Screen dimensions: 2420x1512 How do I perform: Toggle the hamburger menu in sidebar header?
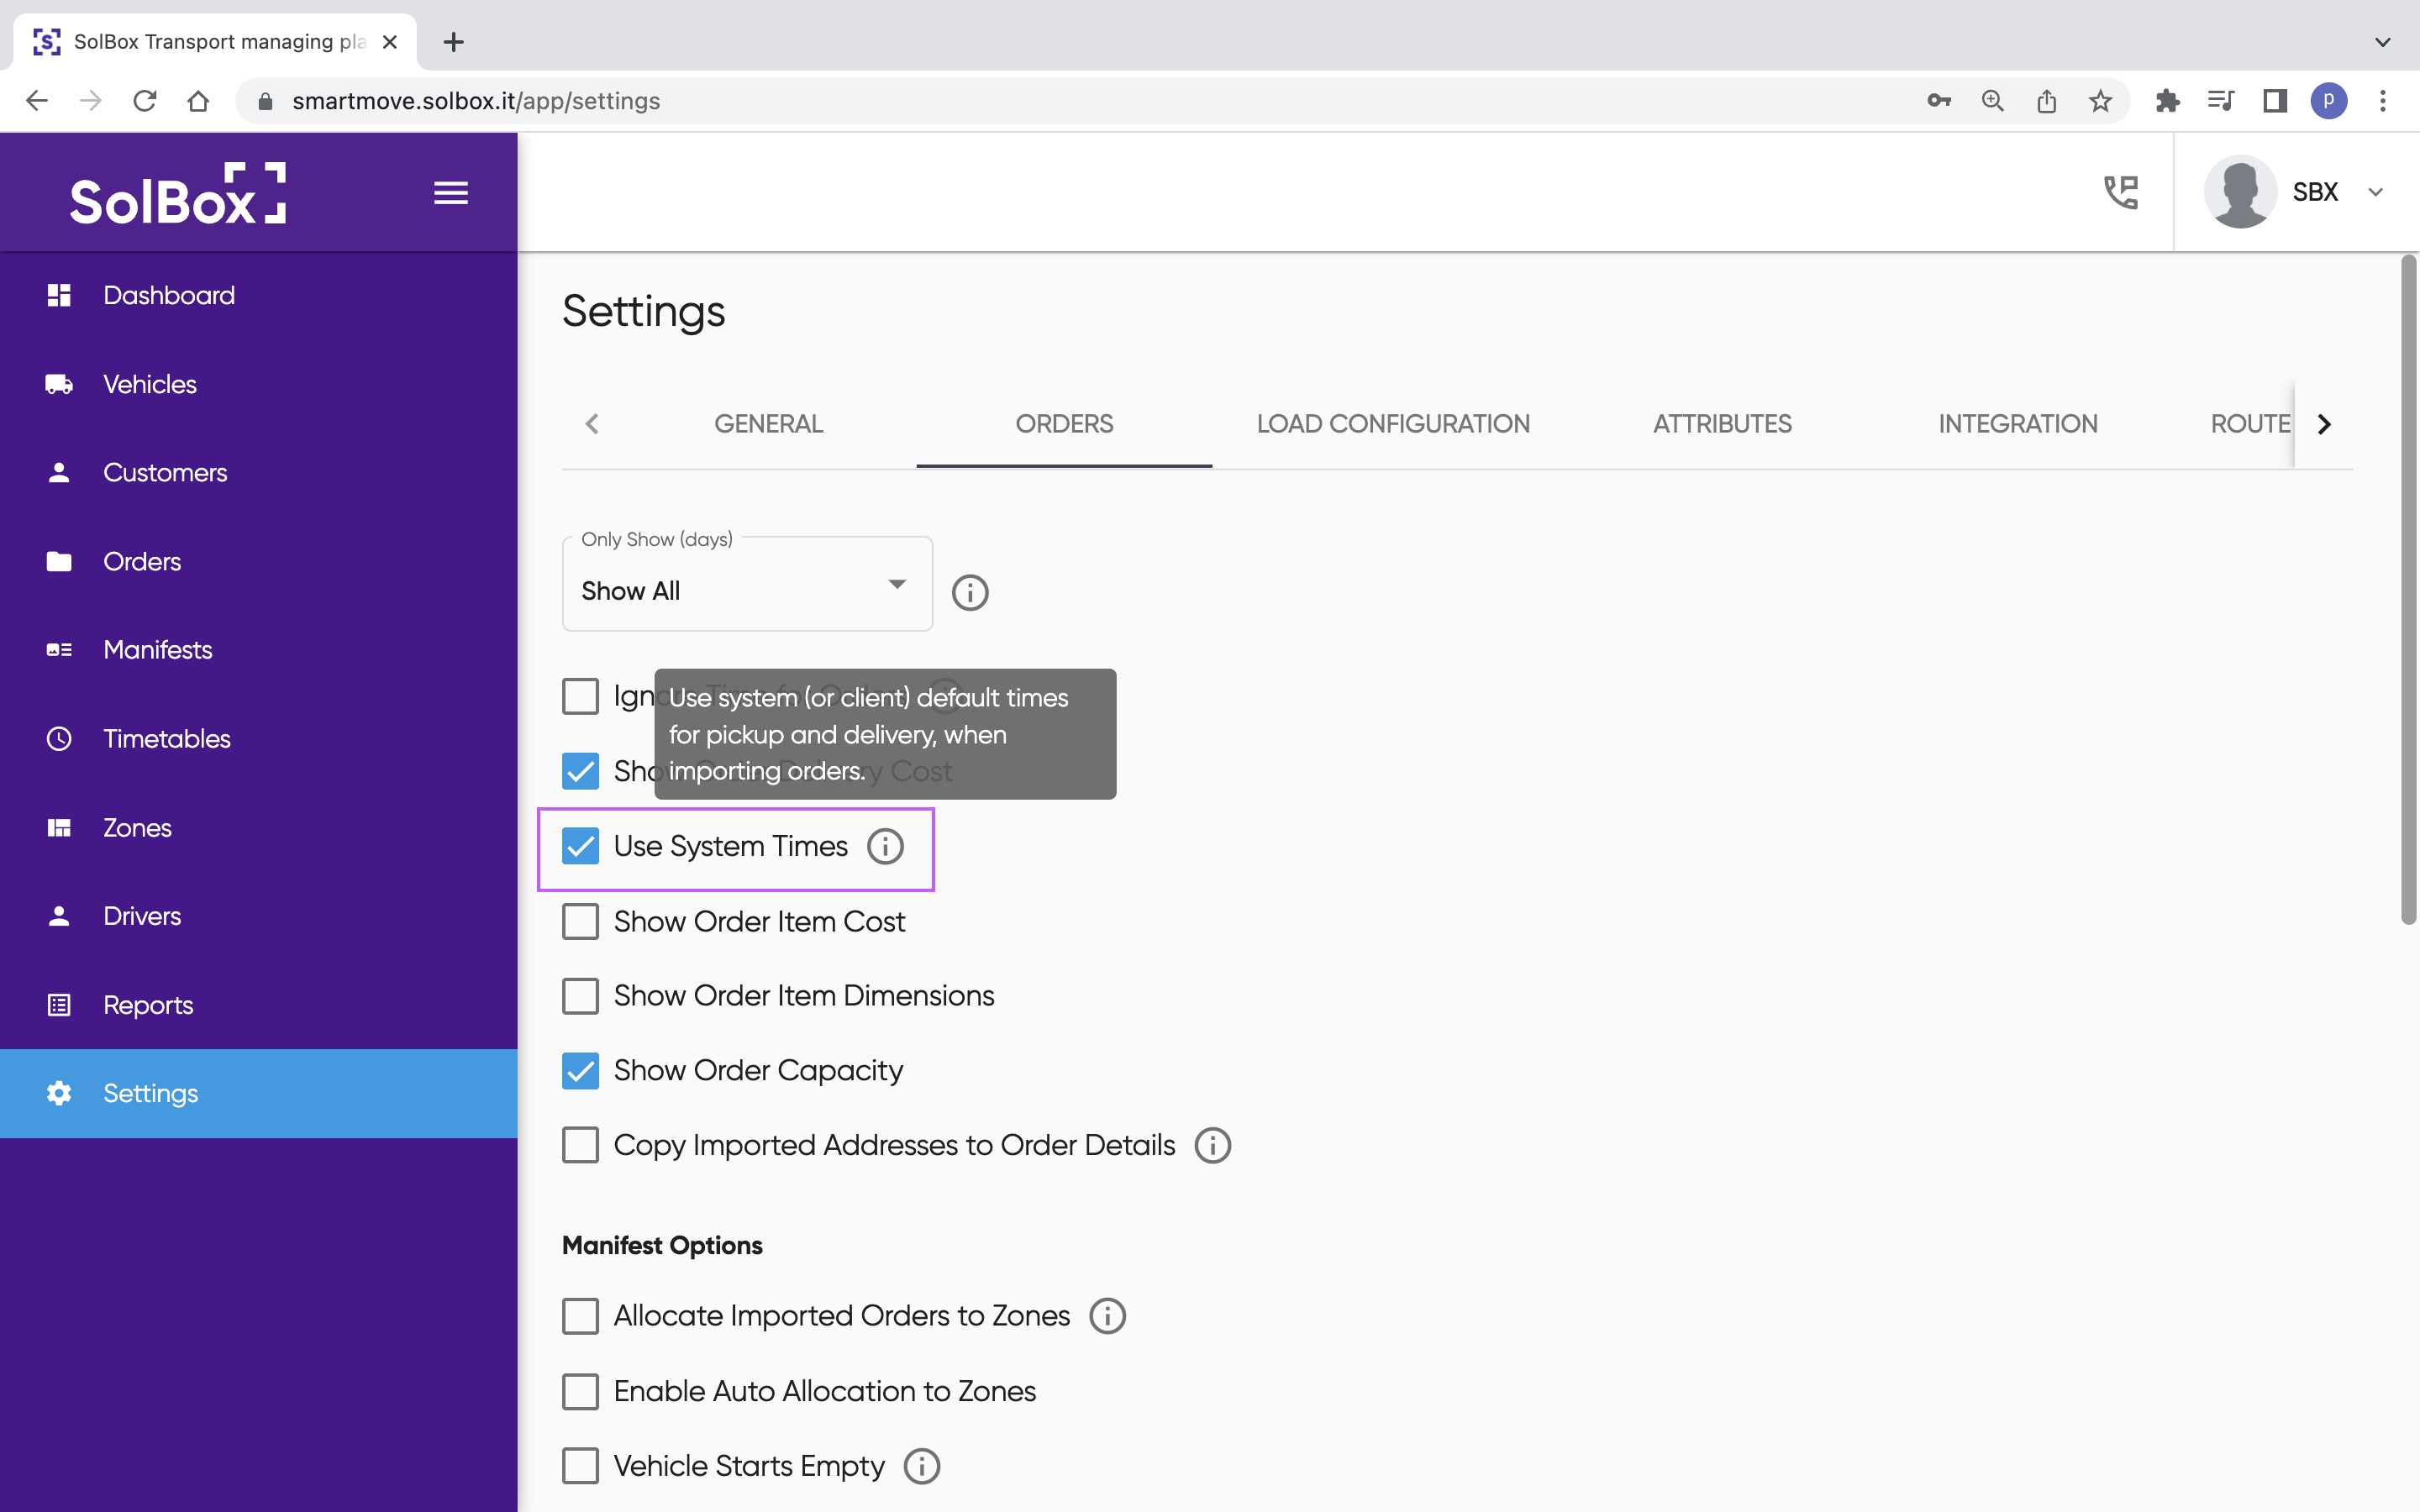tap(451, 192)
